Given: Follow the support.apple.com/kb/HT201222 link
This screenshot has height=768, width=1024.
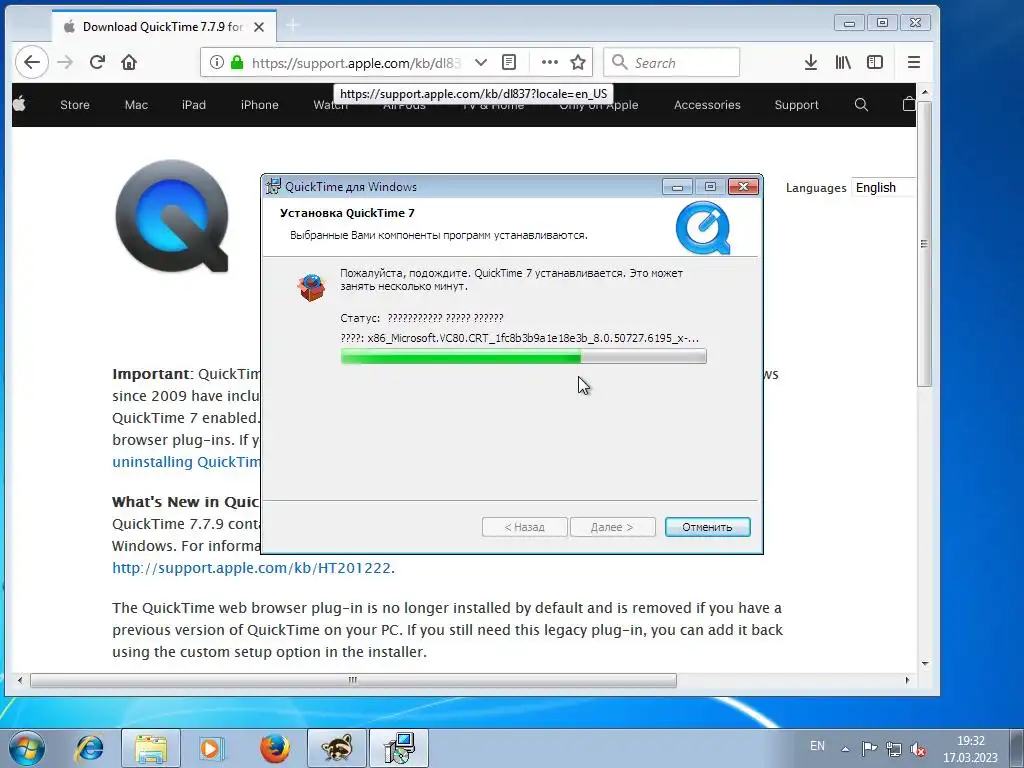Looking at the screenshot, I should coord(251,568).
